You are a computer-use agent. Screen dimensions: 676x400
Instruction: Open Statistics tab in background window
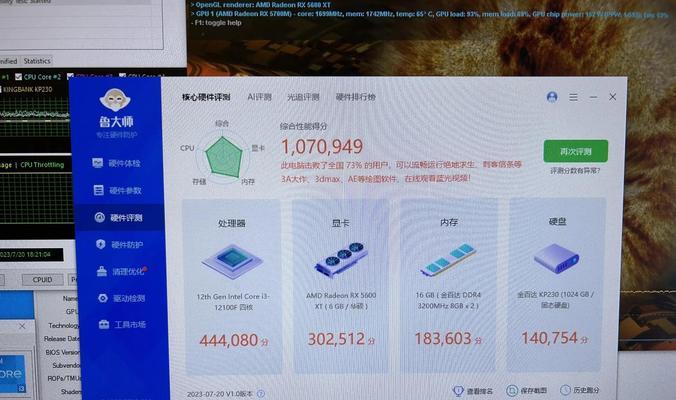pos(37,61)
